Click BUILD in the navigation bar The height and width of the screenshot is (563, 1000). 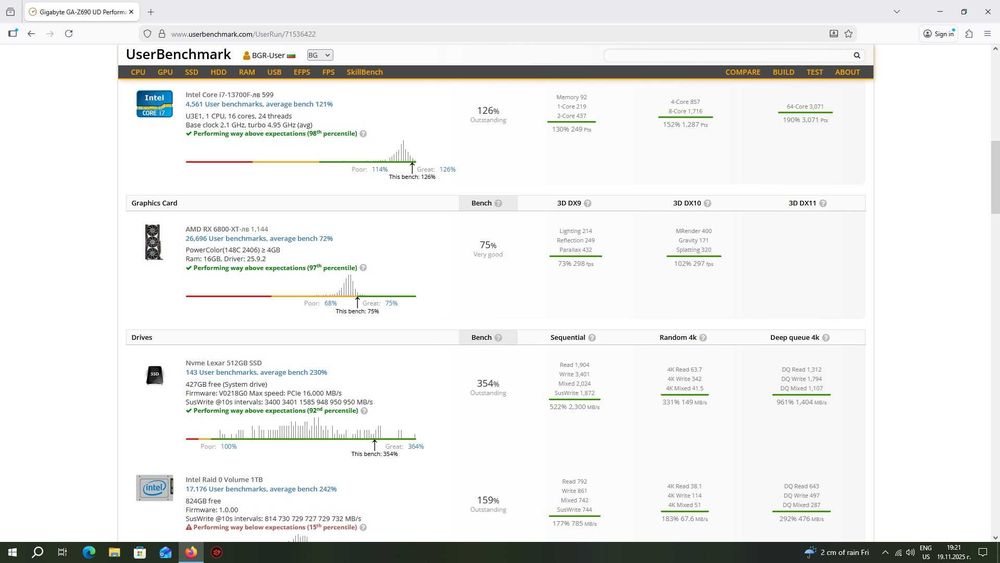pos(783,72)
